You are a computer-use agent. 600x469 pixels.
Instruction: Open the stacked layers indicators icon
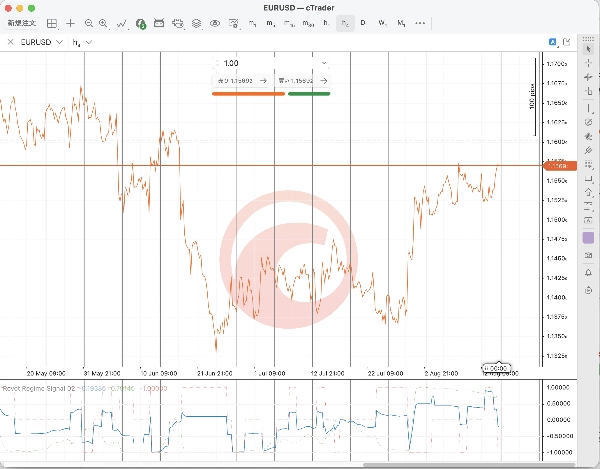pyautogui.click(x=196, y=23)
